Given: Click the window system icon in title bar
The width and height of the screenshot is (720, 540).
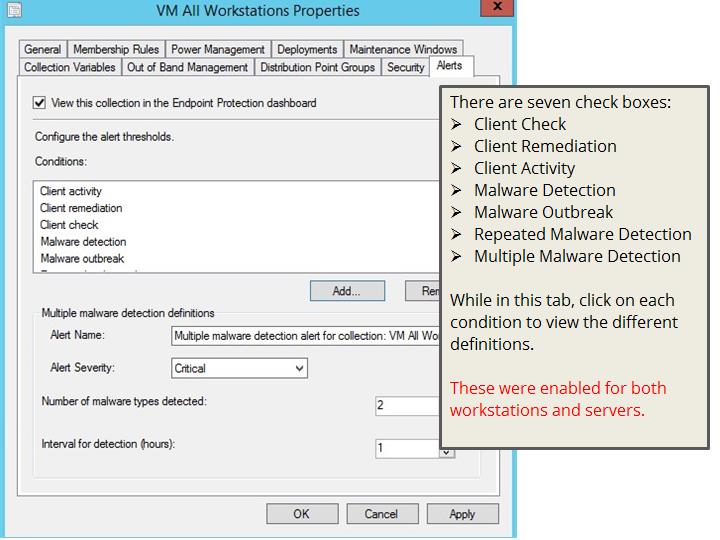Looking at the screenshot, I should pyautogui.click(x=12, y=9).
